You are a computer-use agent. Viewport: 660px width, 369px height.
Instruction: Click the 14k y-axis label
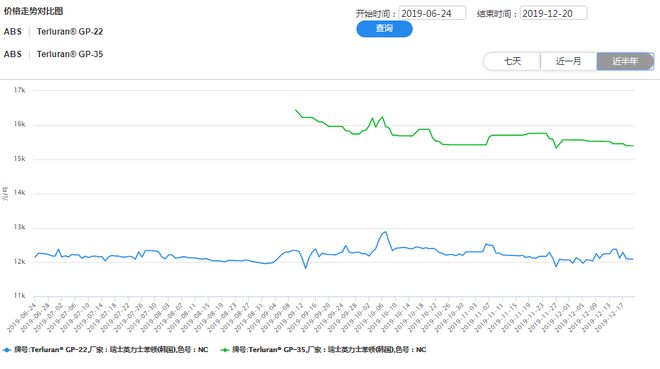pyautogui.click(x=19, y=193)
